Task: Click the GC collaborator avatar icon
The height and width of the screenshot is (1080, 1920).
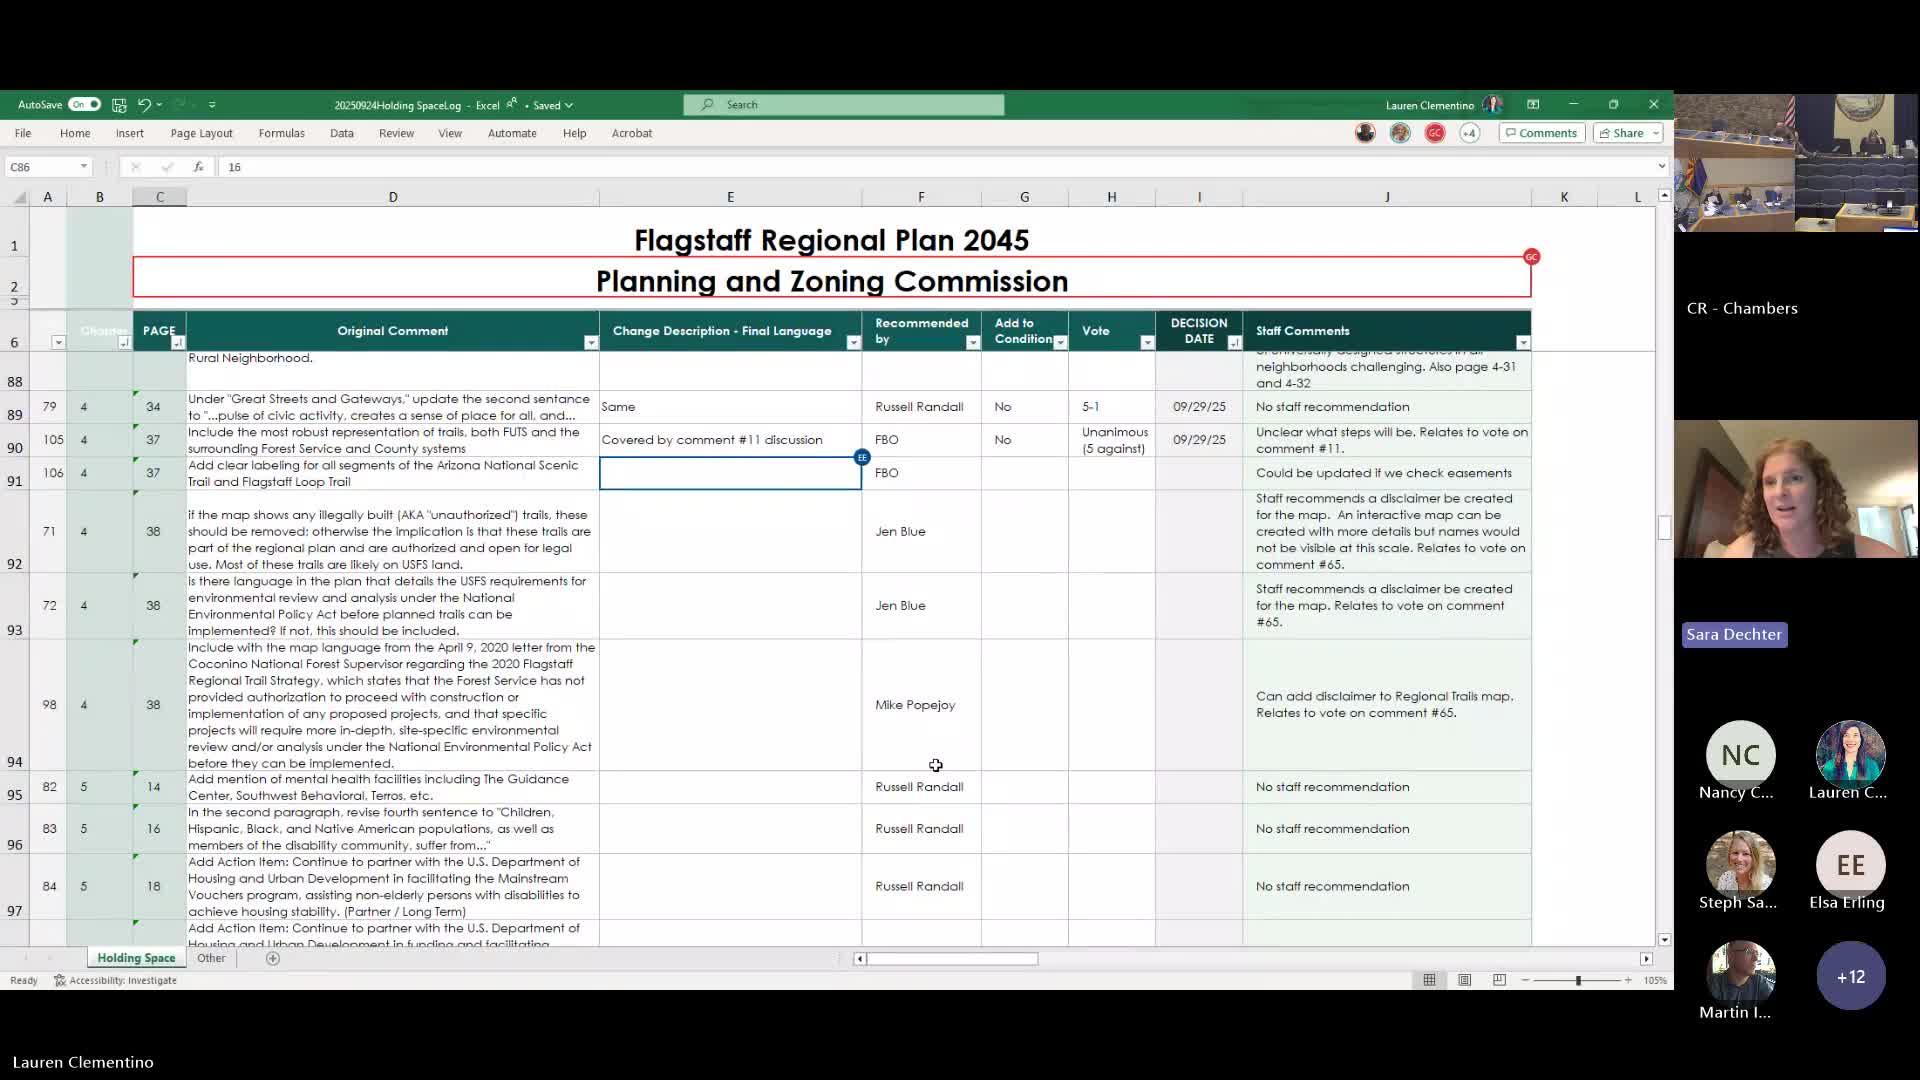Action: click(x=1434, y=133)
